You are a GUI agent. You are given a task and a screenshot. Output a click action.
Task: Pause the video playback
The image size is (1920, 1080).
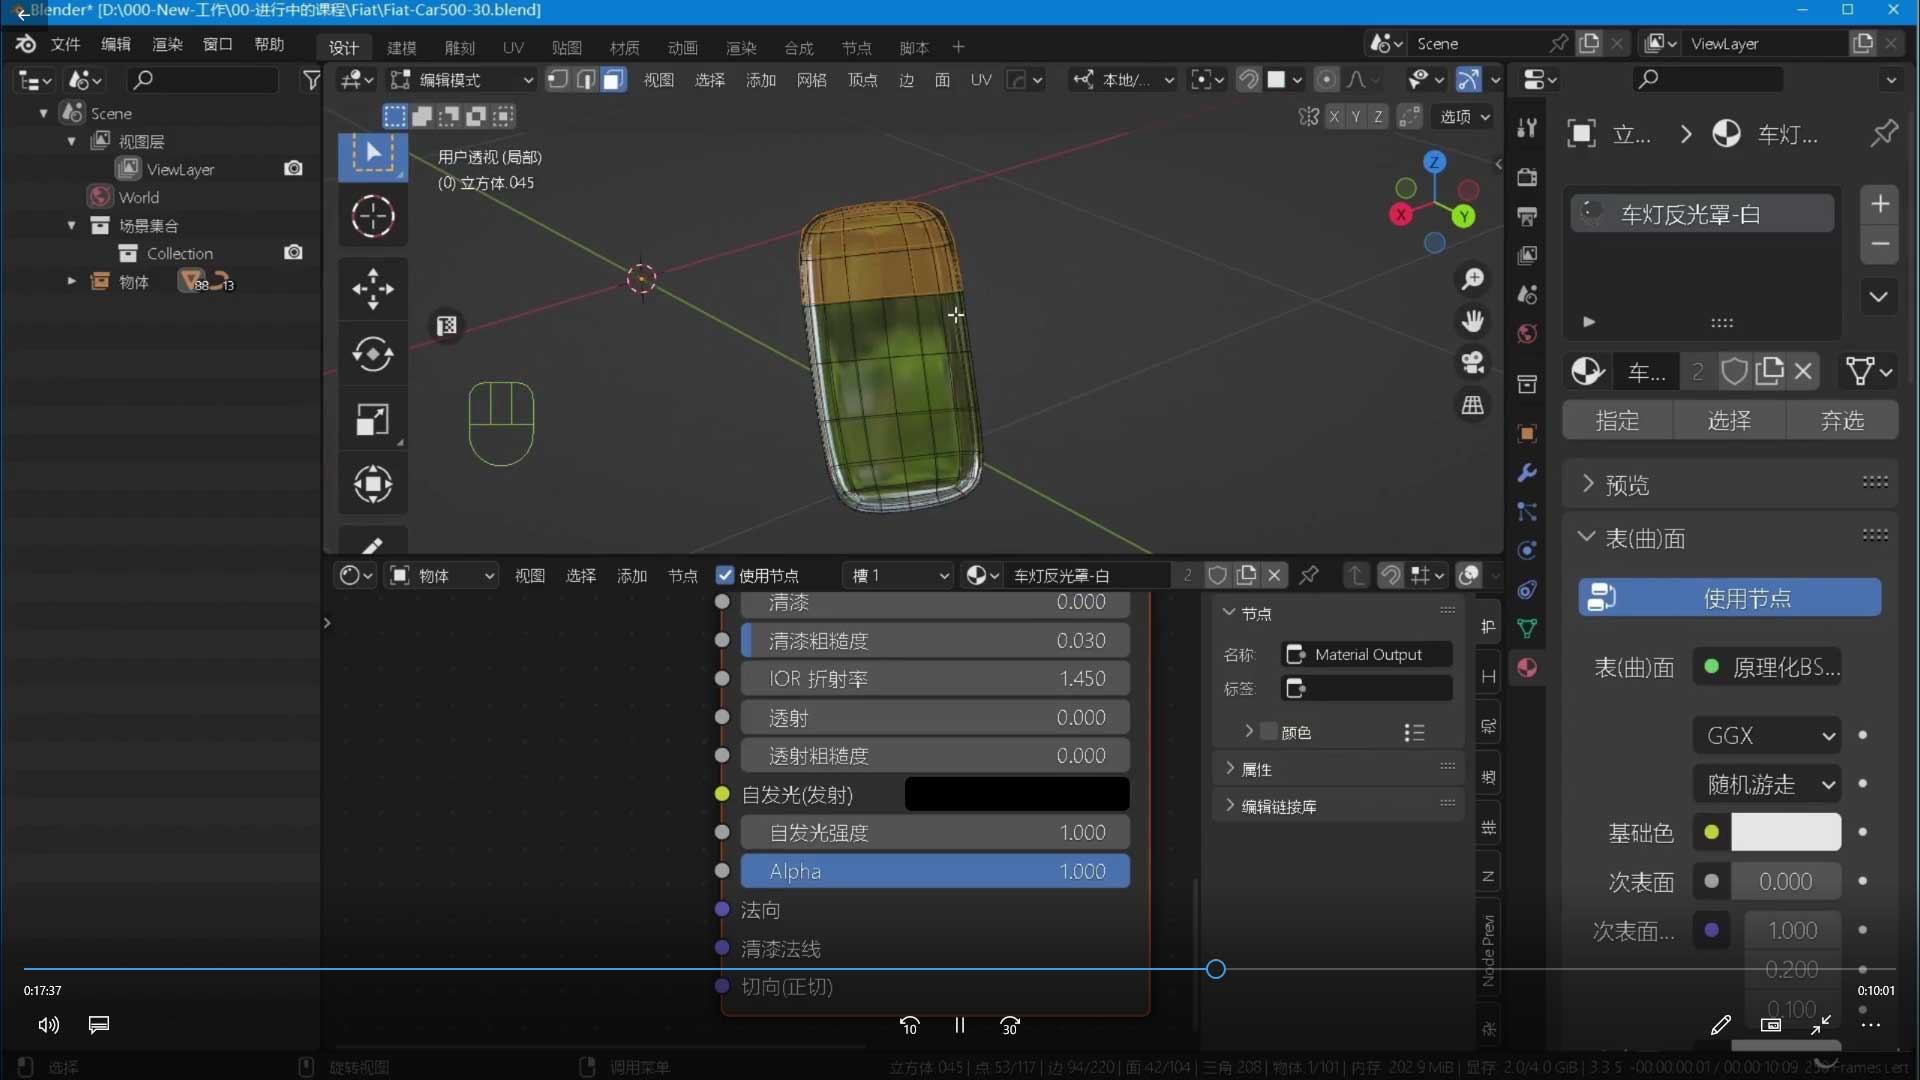click(x=960, y=1025)
